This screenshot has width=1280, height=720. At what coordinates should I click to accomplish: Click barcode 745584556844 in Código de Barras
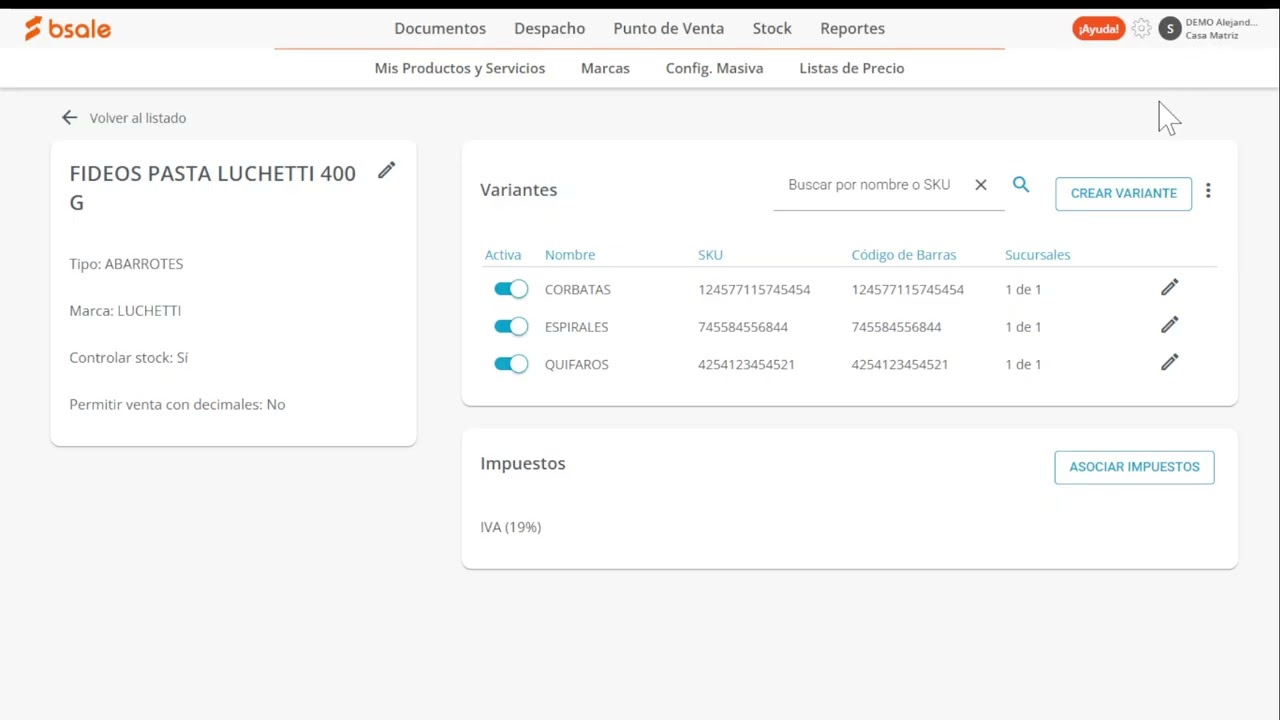pos(897,327)
